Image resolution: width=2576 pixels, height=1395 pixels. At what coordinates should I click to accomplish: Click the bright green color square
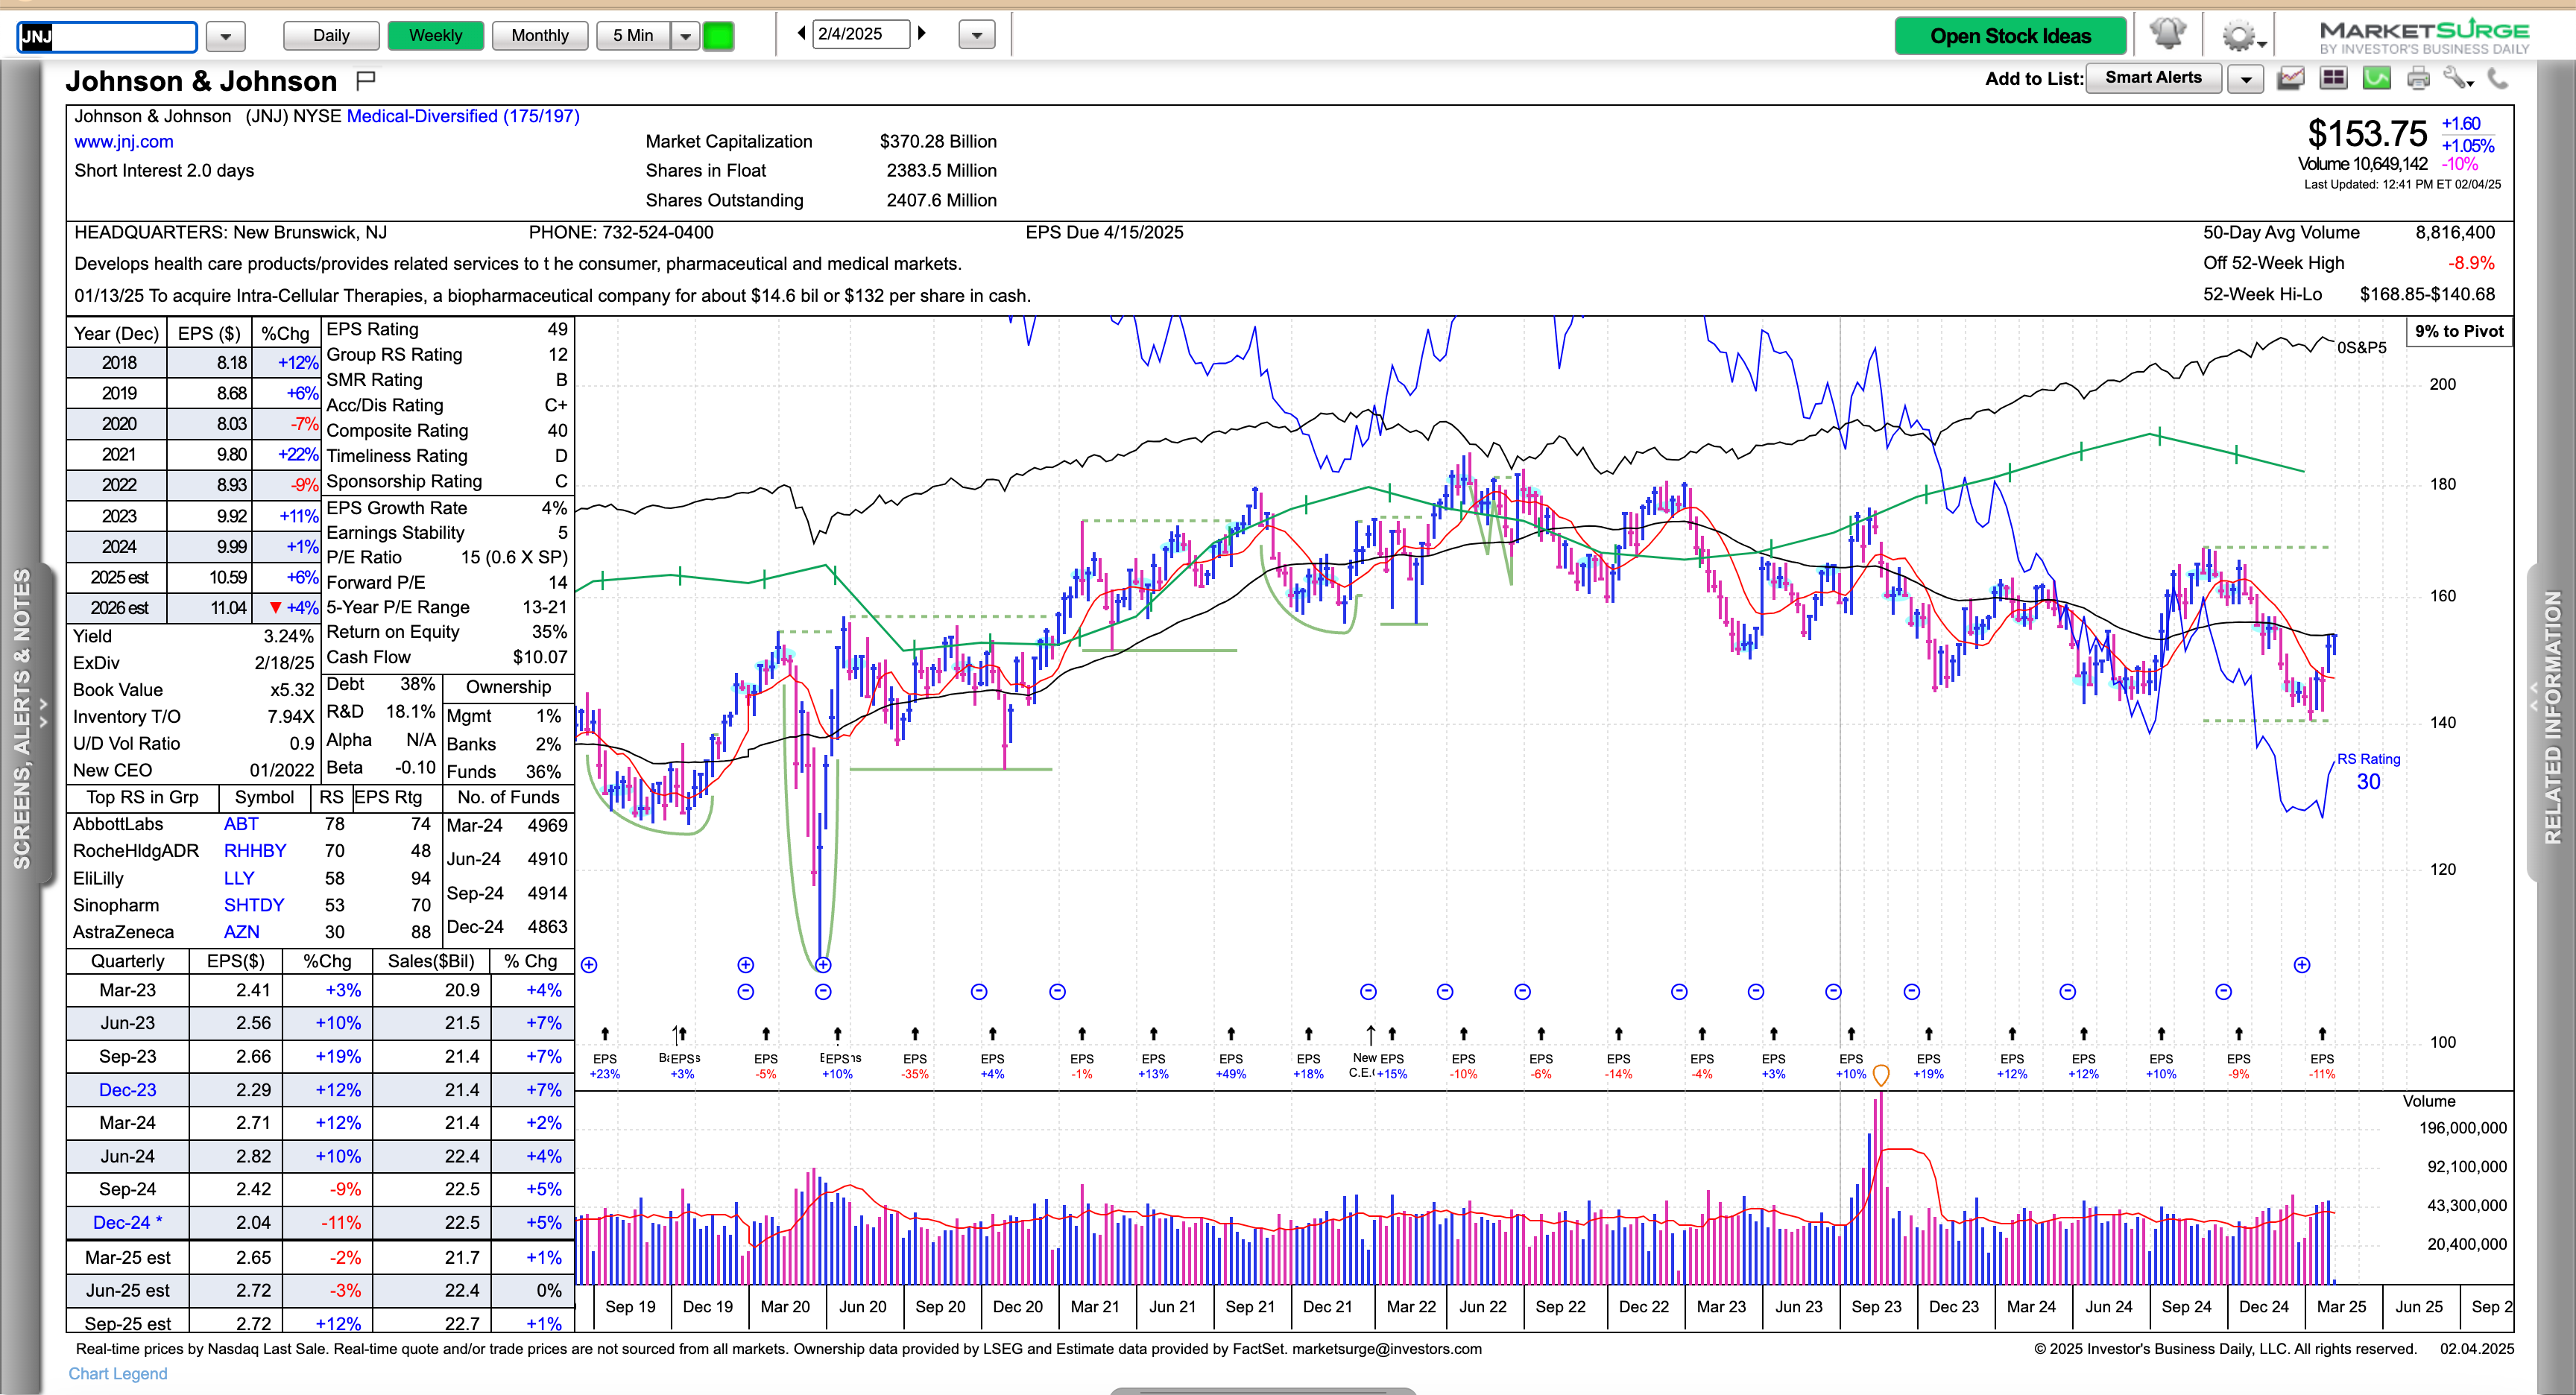pyautogui.click(x=718, y=36)
